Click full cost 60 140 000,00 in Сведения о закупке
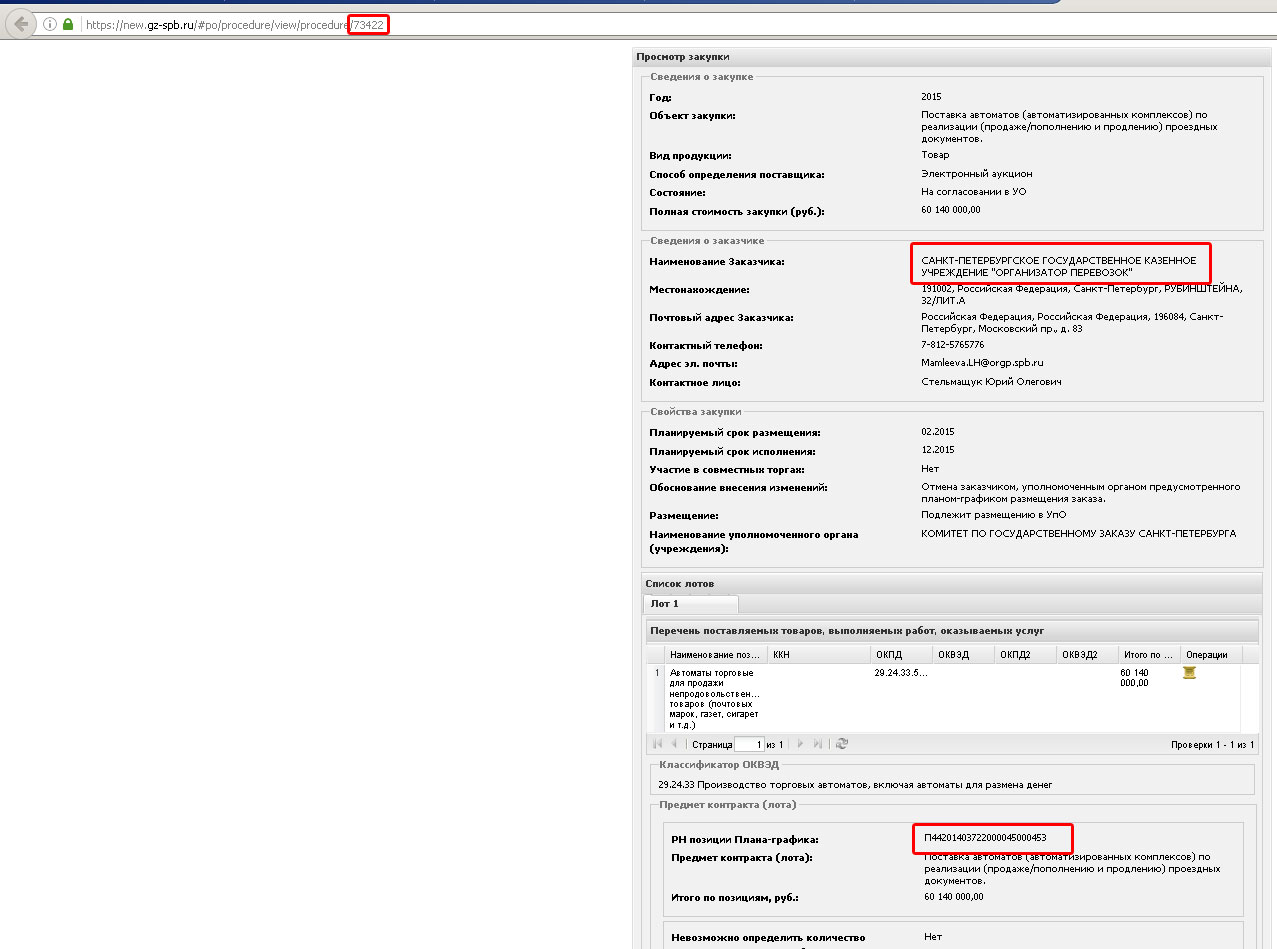Viewport: 1277px width, 949px height. click(951, 210)
